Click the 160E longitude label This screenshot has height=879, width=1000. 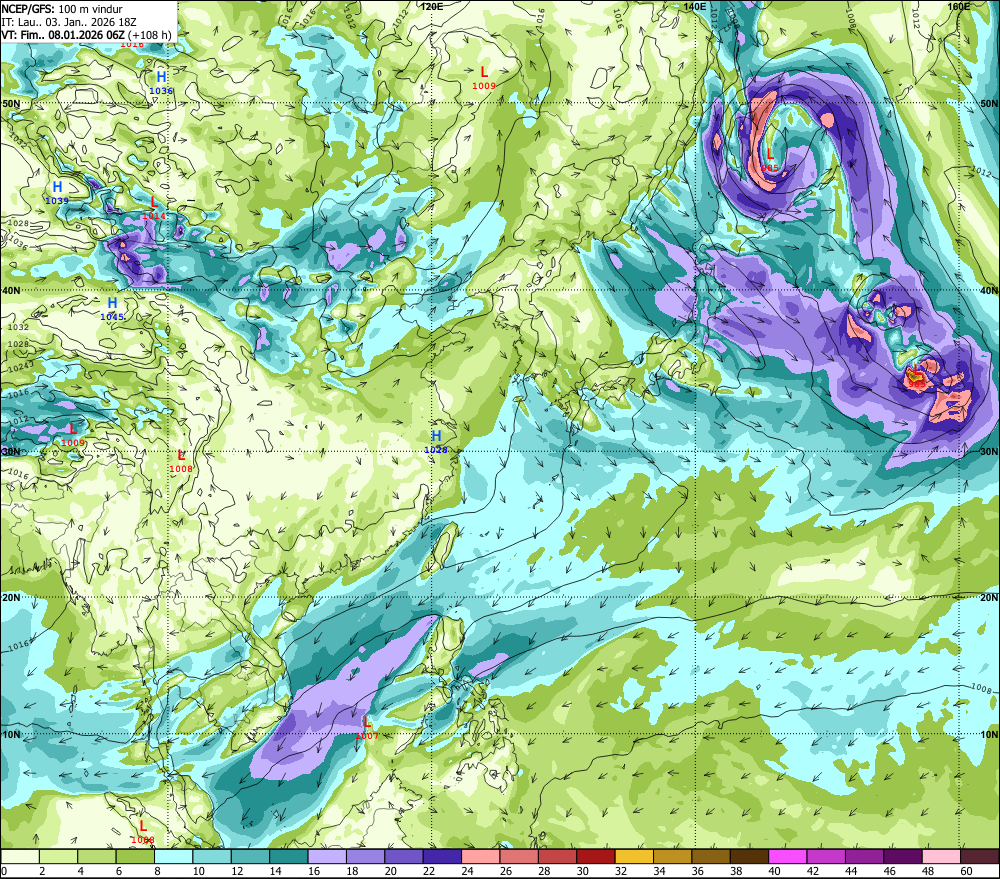tap(958, 6)
